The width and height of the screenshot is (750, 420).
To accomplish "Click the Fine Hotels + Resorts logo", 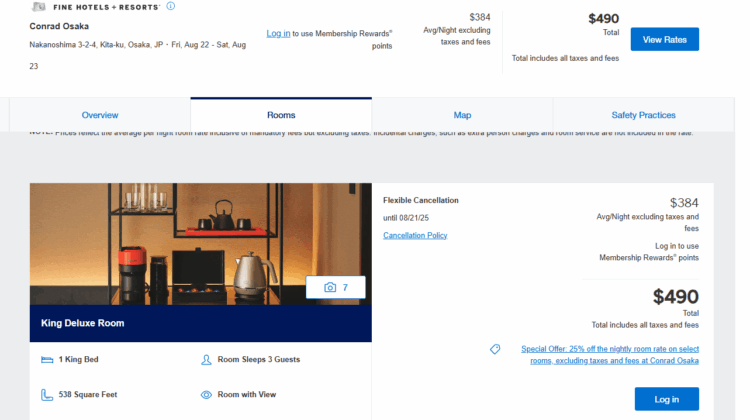I will coord(95,7).
